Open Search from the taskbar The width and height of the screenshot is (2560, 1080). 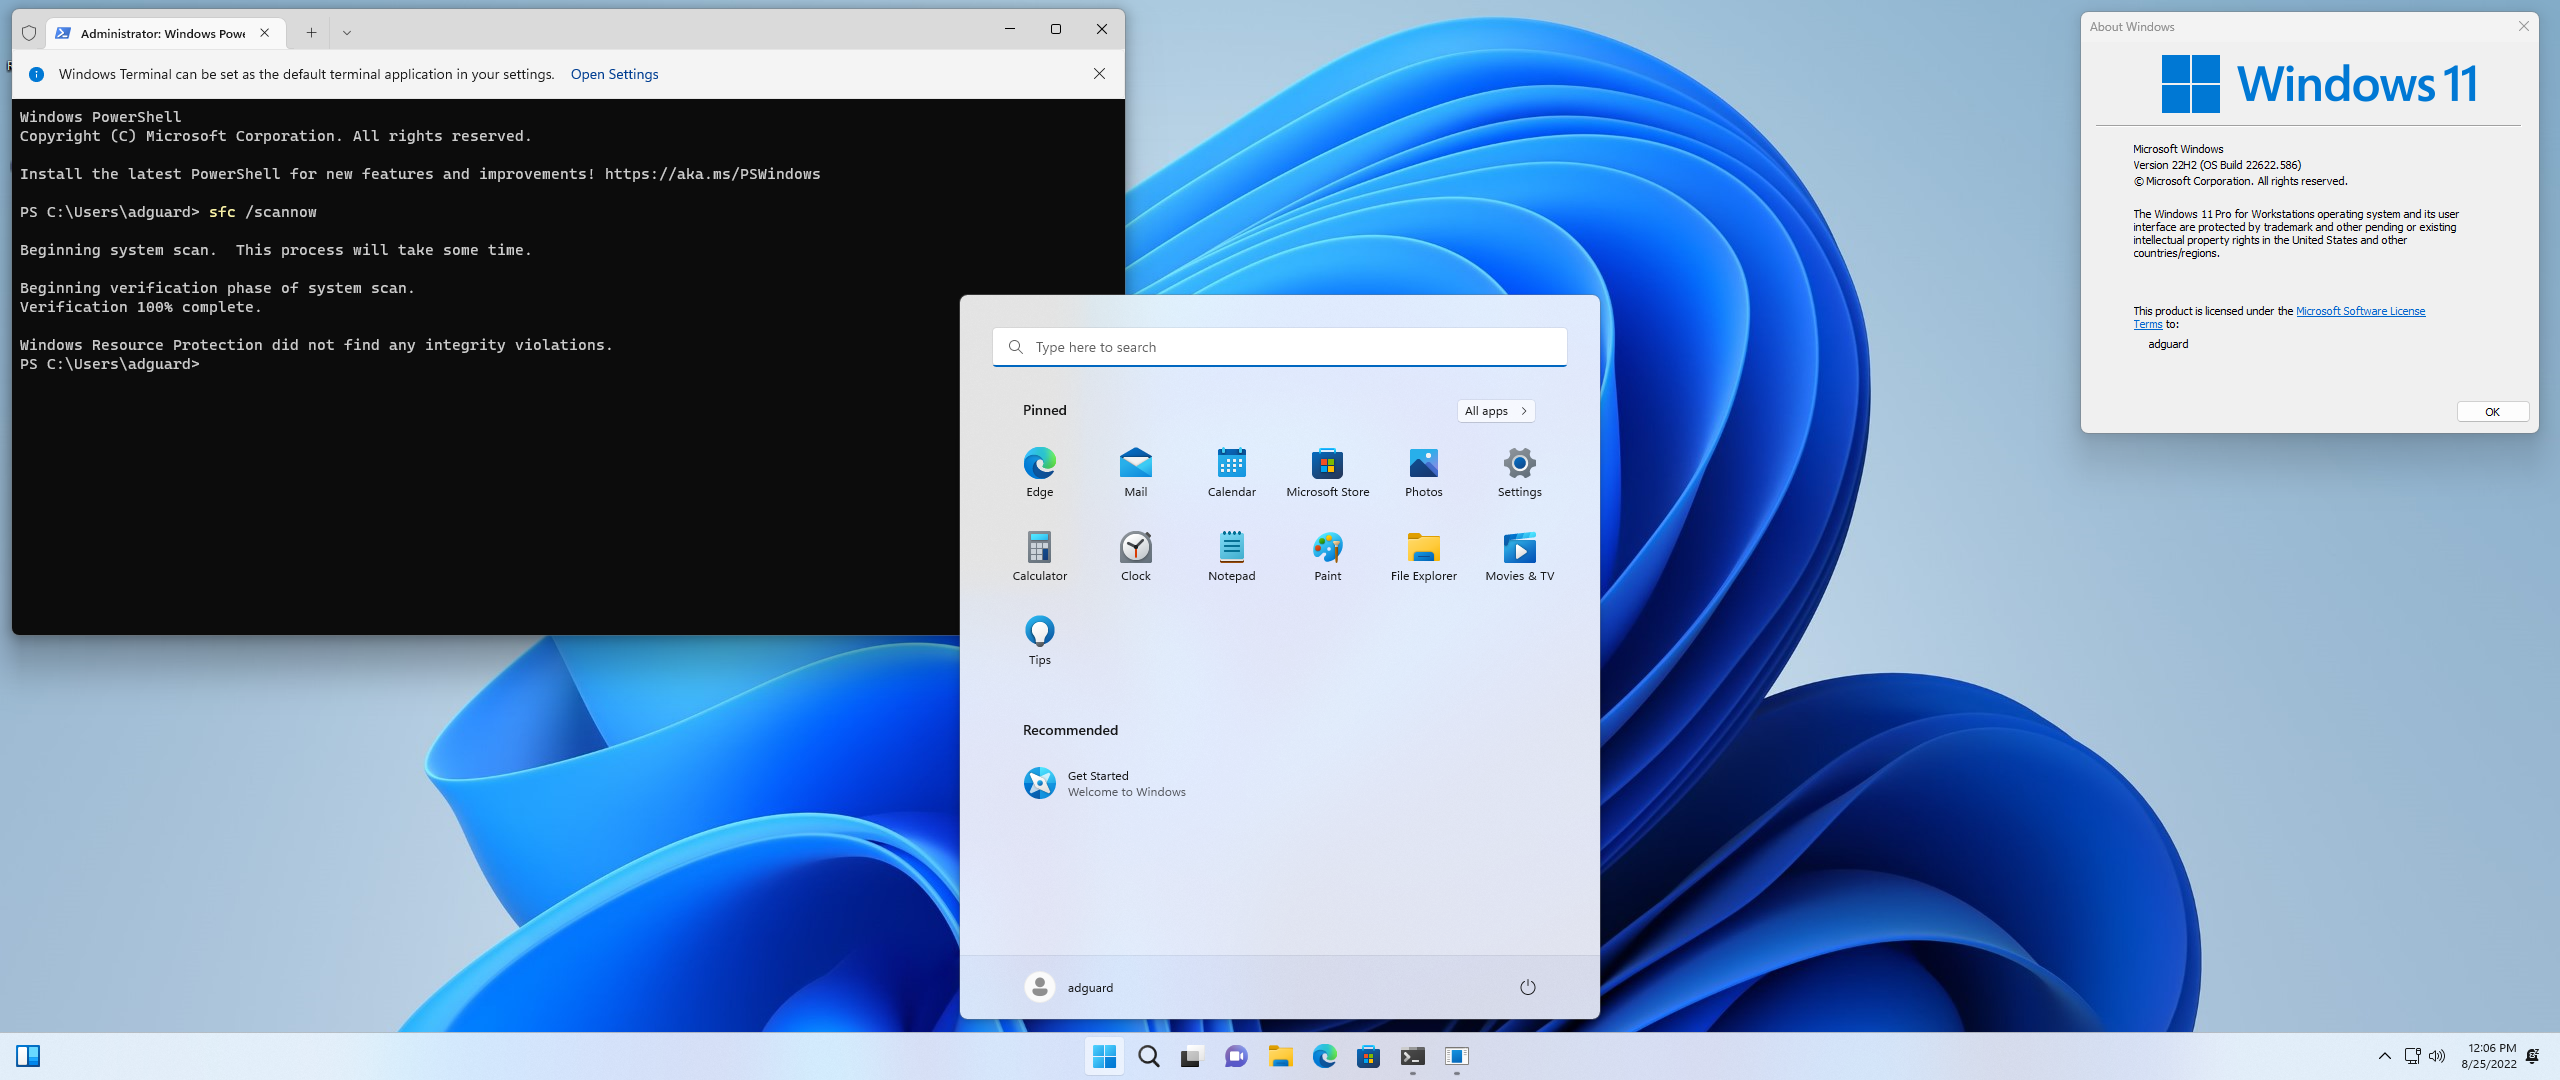(1148, 1056)
